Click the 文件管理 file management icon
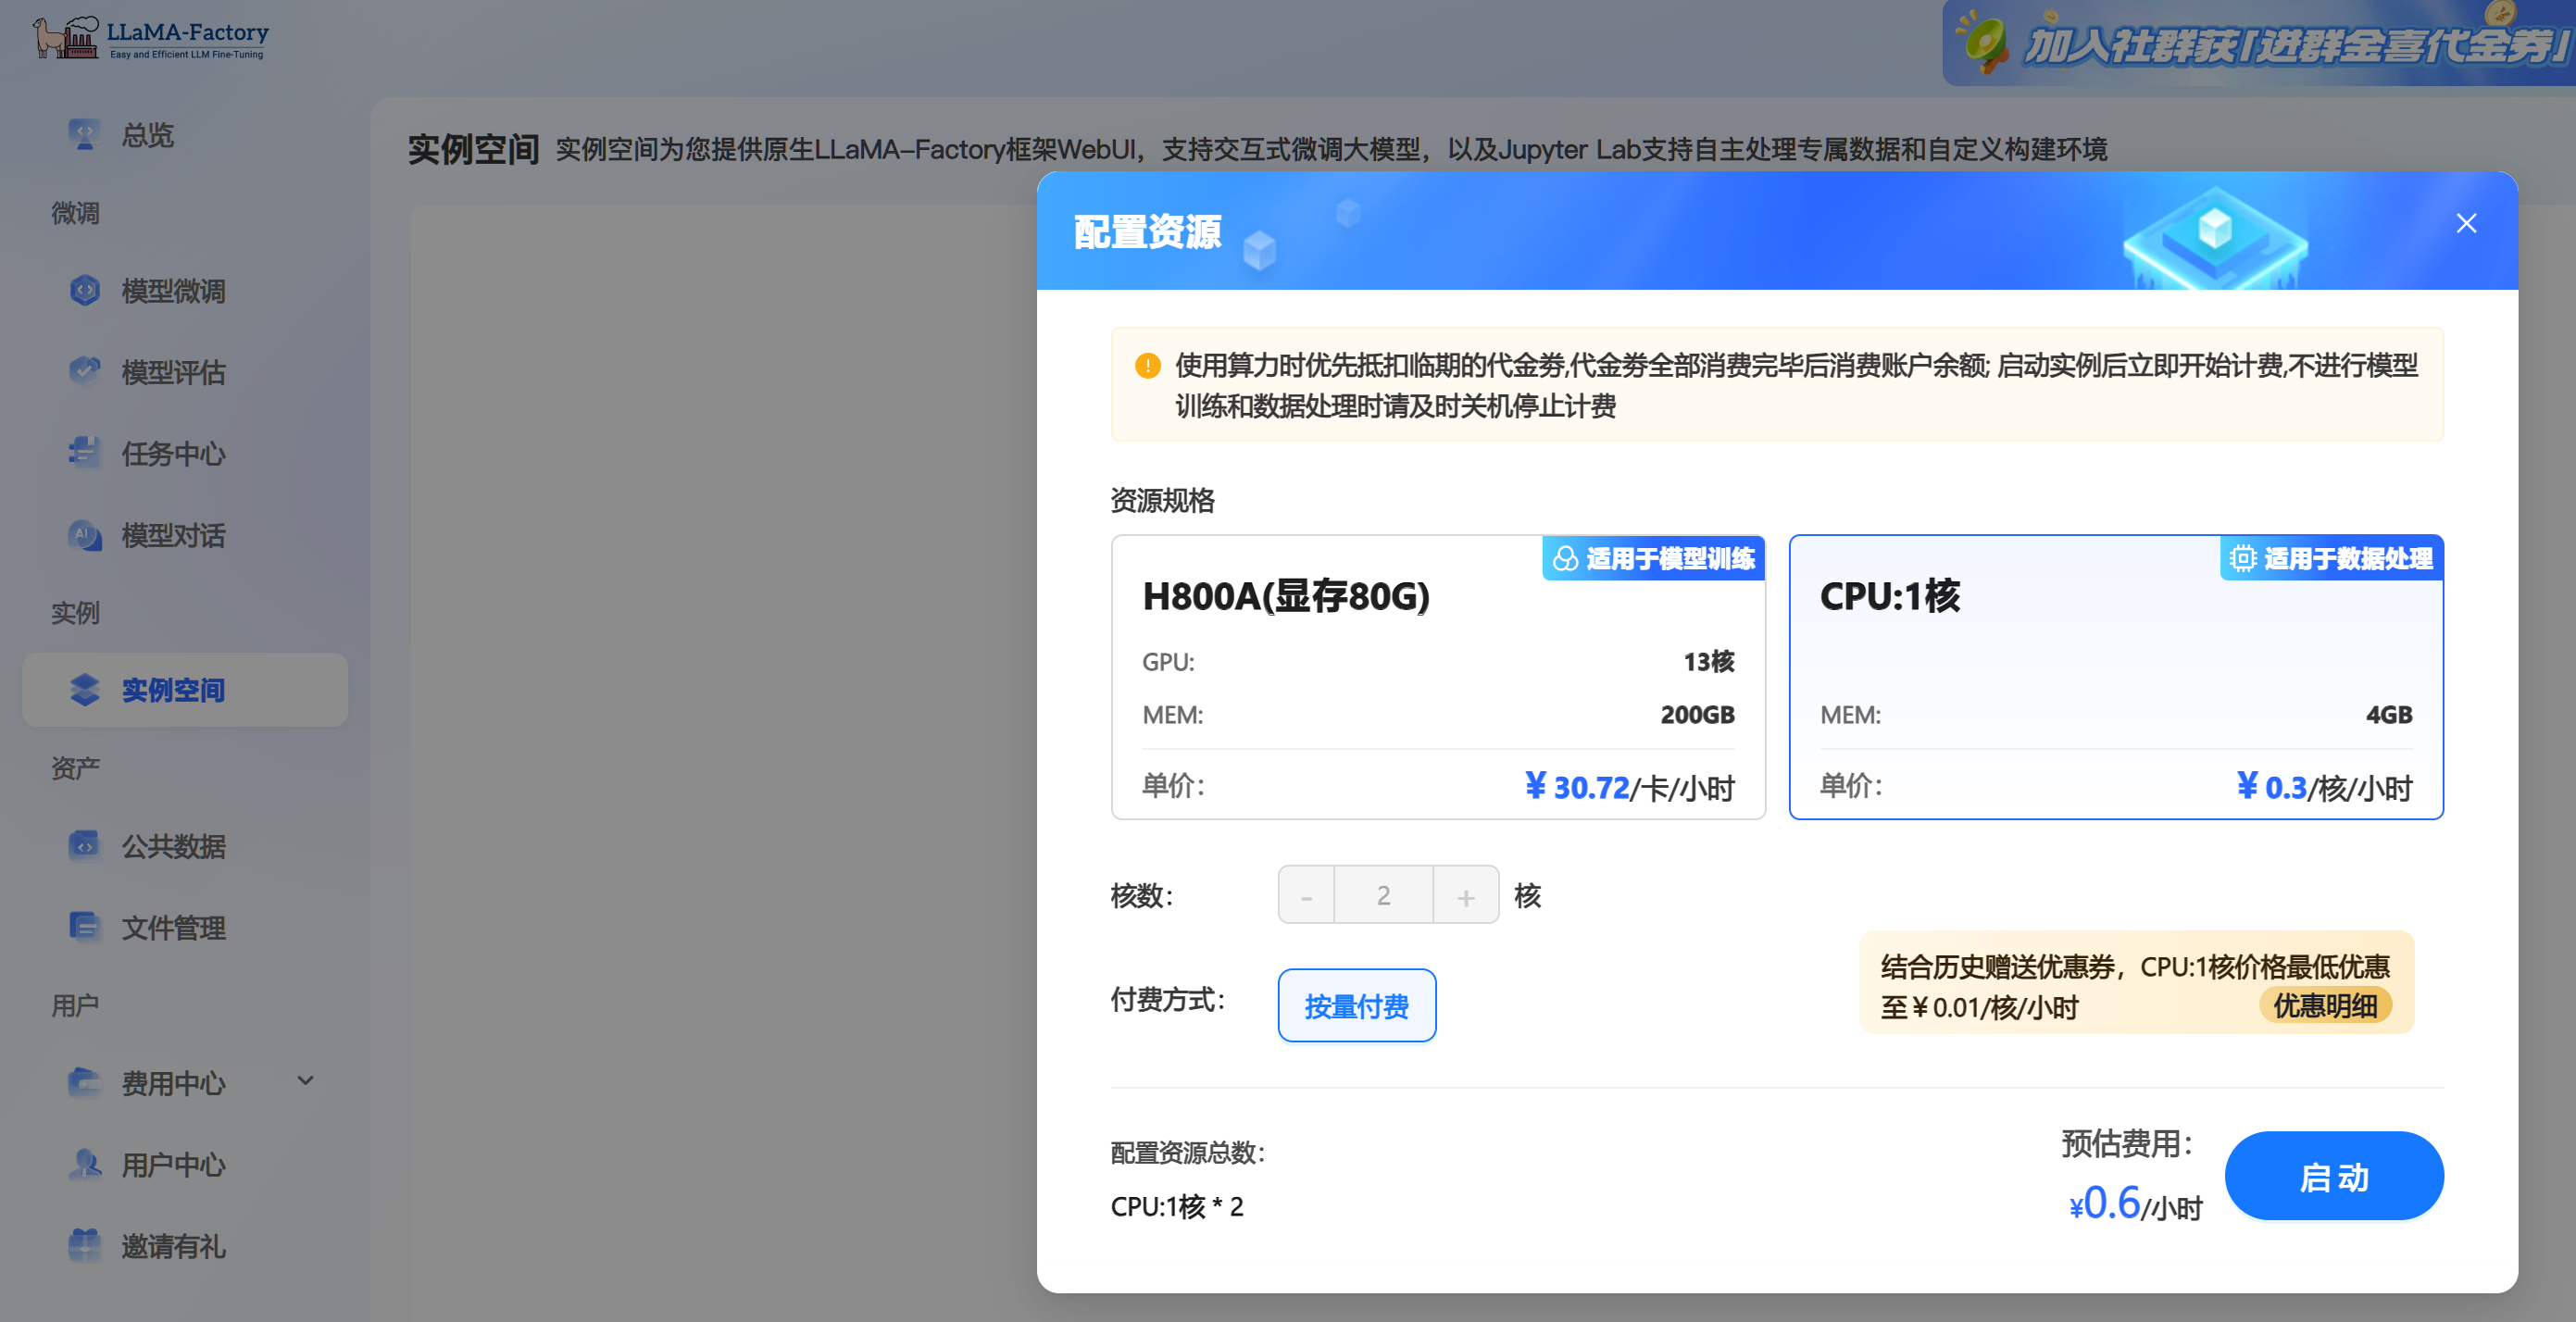 (84, 927)
